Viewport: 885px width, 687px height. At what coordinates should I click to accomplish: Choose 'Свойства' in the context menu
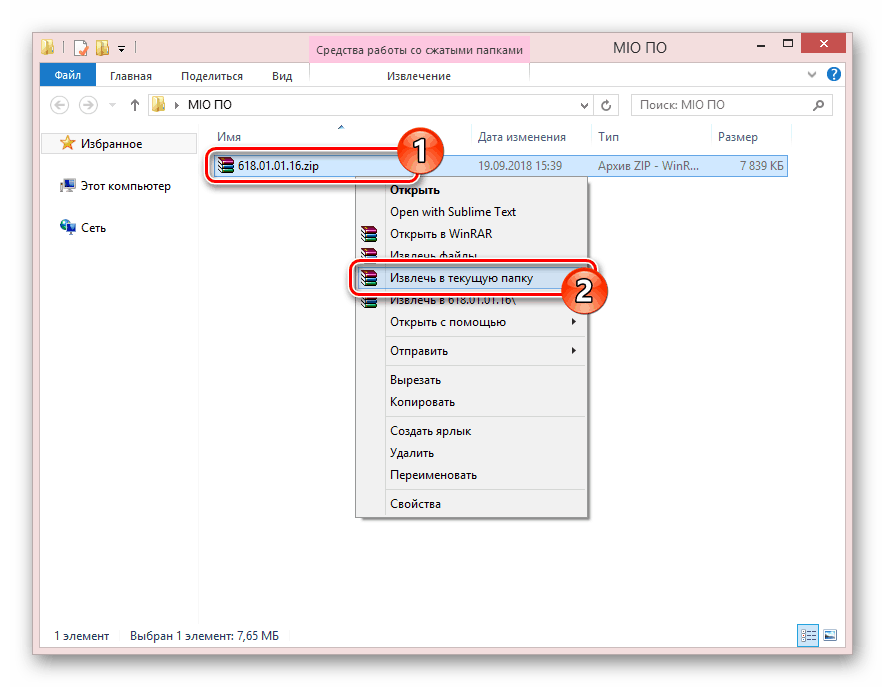point(415,504)
